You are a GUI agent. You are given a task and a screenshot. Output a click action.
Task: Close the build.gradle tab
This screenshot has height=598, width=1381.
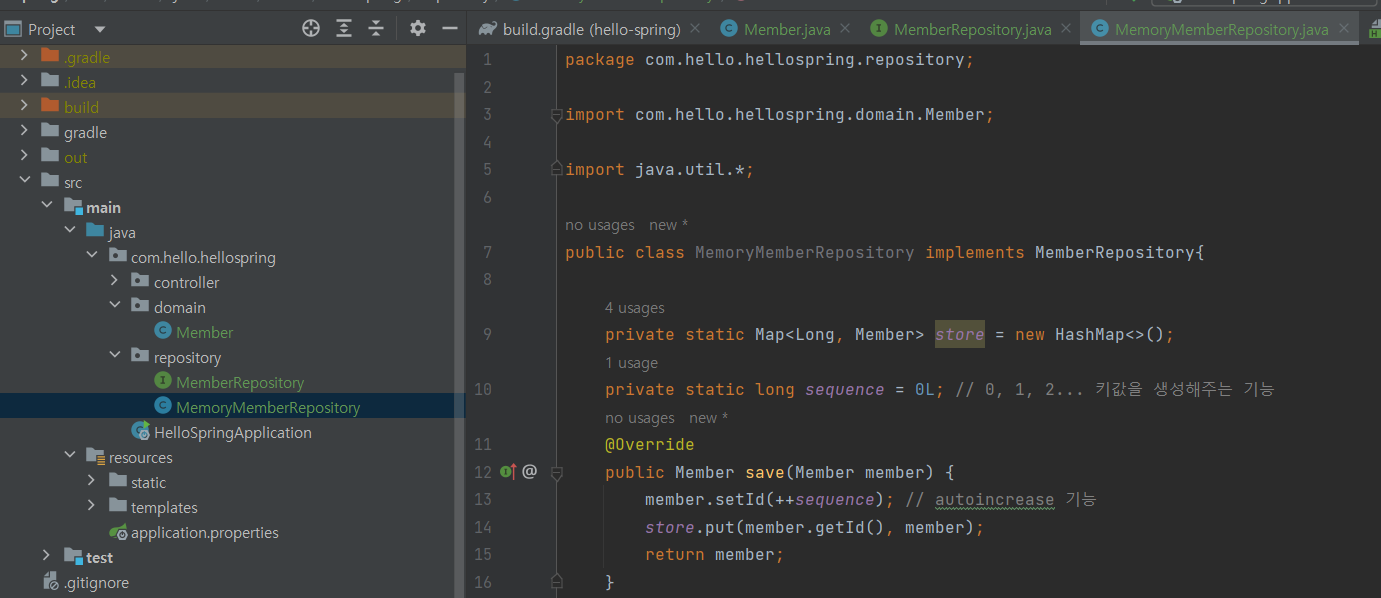click(696, 29)
